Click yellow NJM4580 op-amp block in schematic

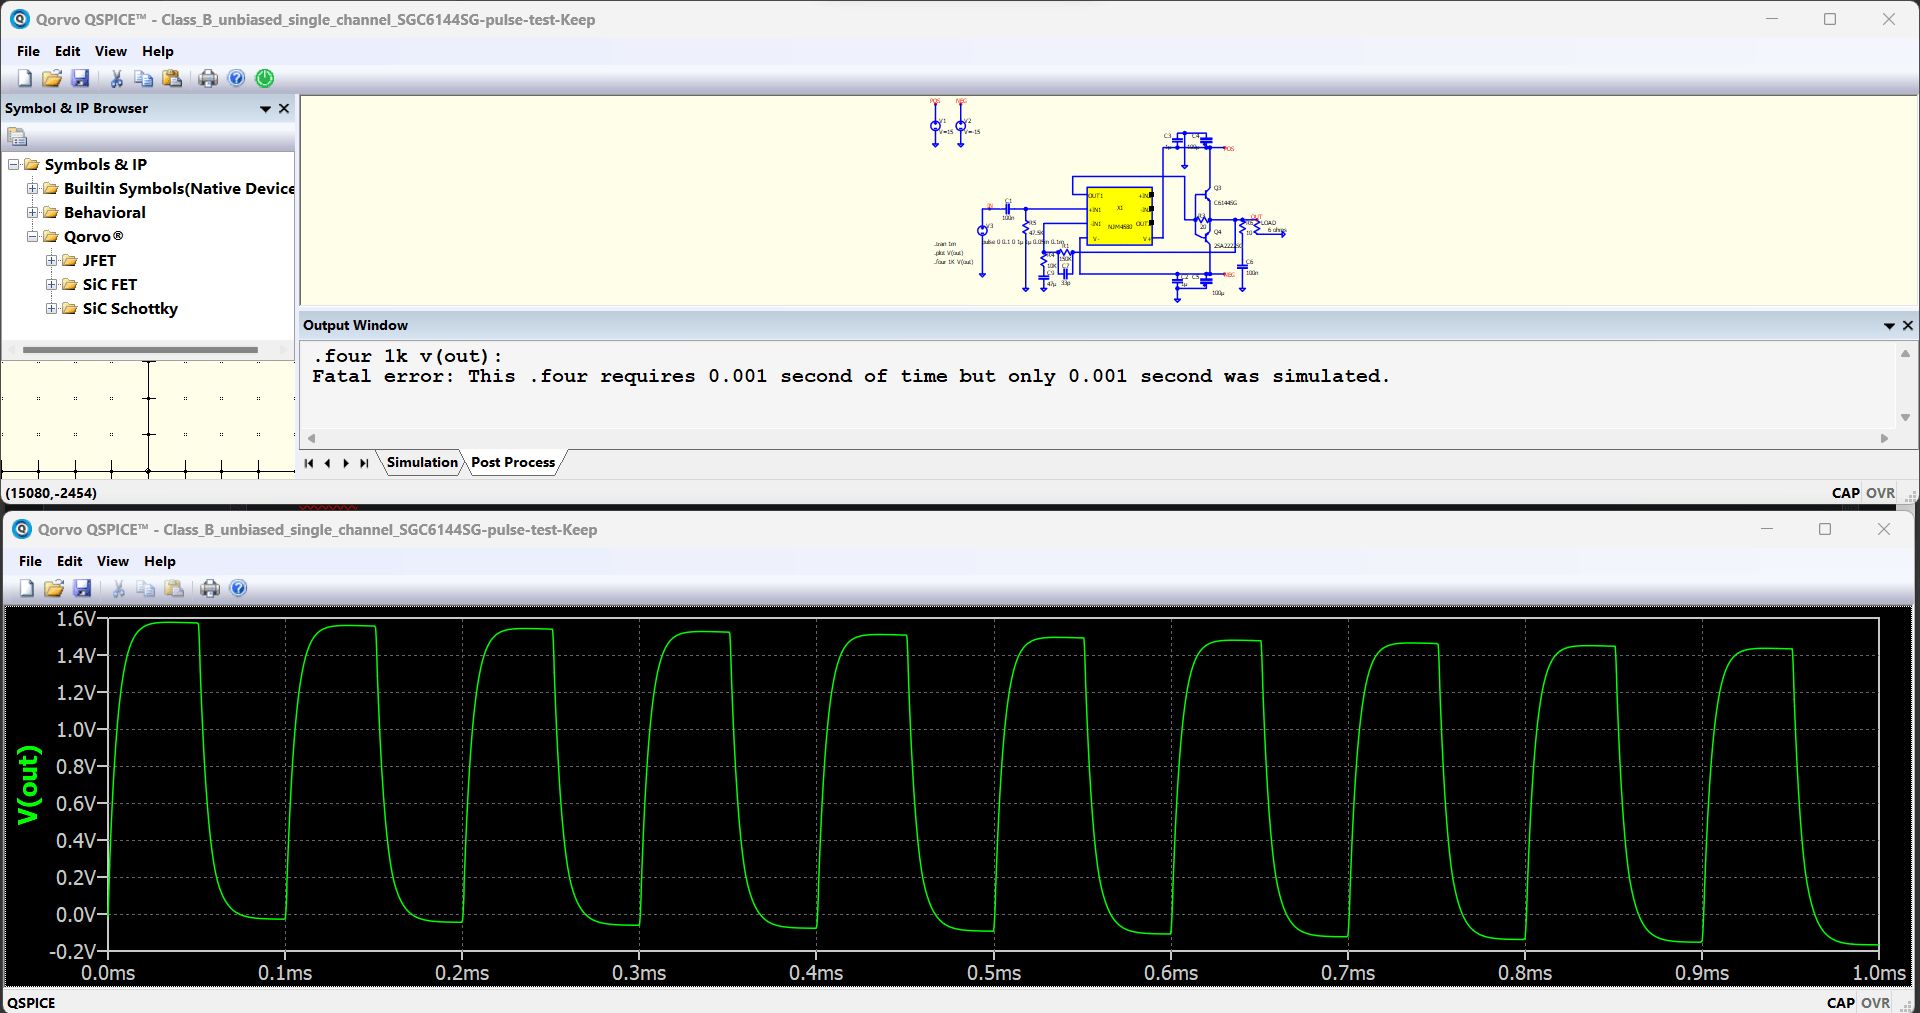[1120, 215]
